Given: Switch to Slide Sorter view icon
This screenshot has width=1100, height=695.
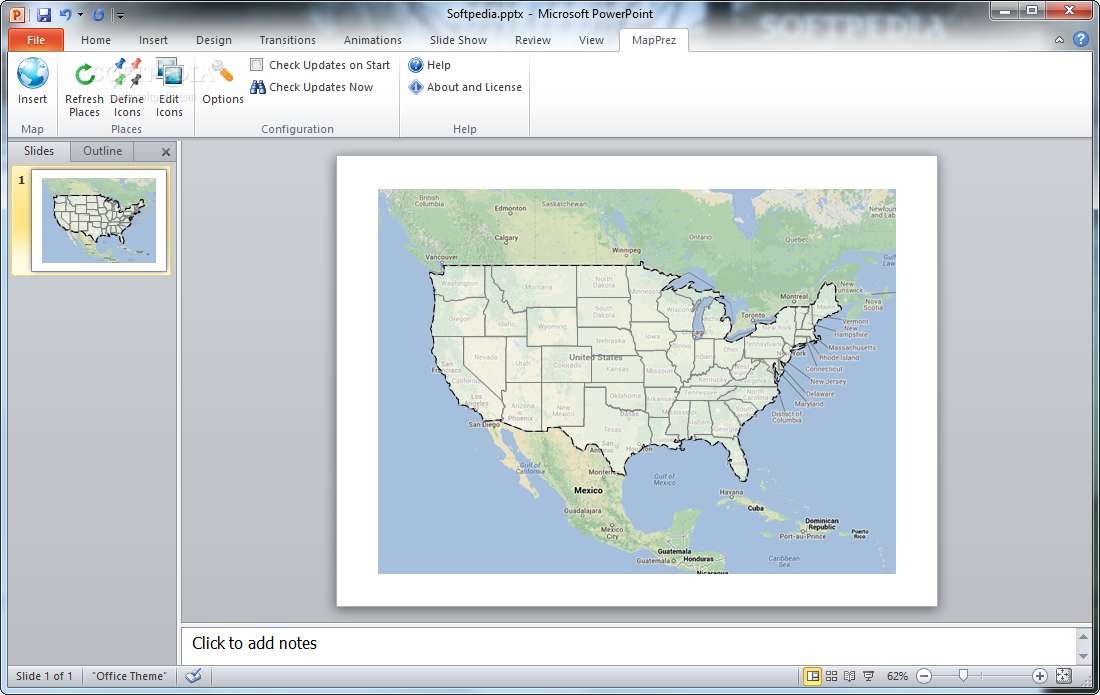Looking at the screenshot, I should 831,676.
